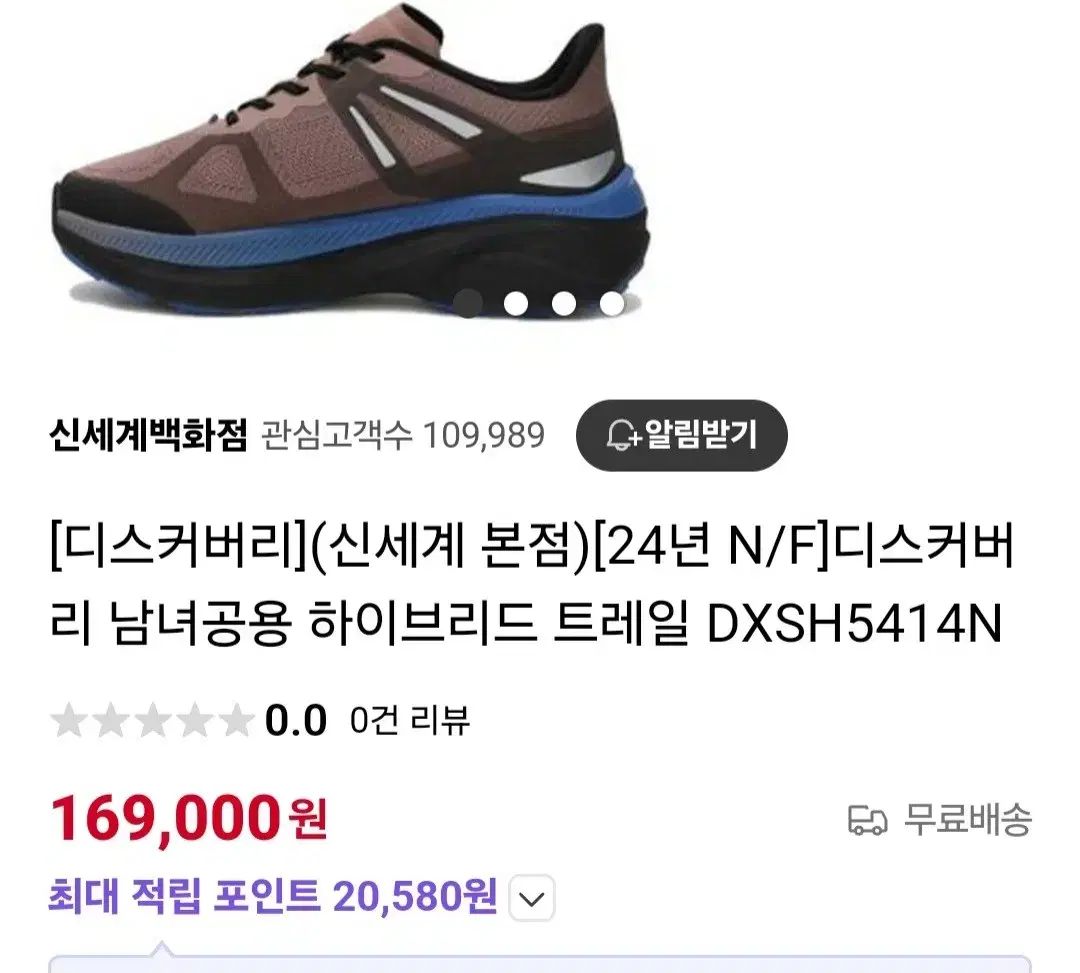Viewport: 1080px width, 973px height.
Task: Open the 신세계백화점 store link
Action: click(x=147, y=435)
